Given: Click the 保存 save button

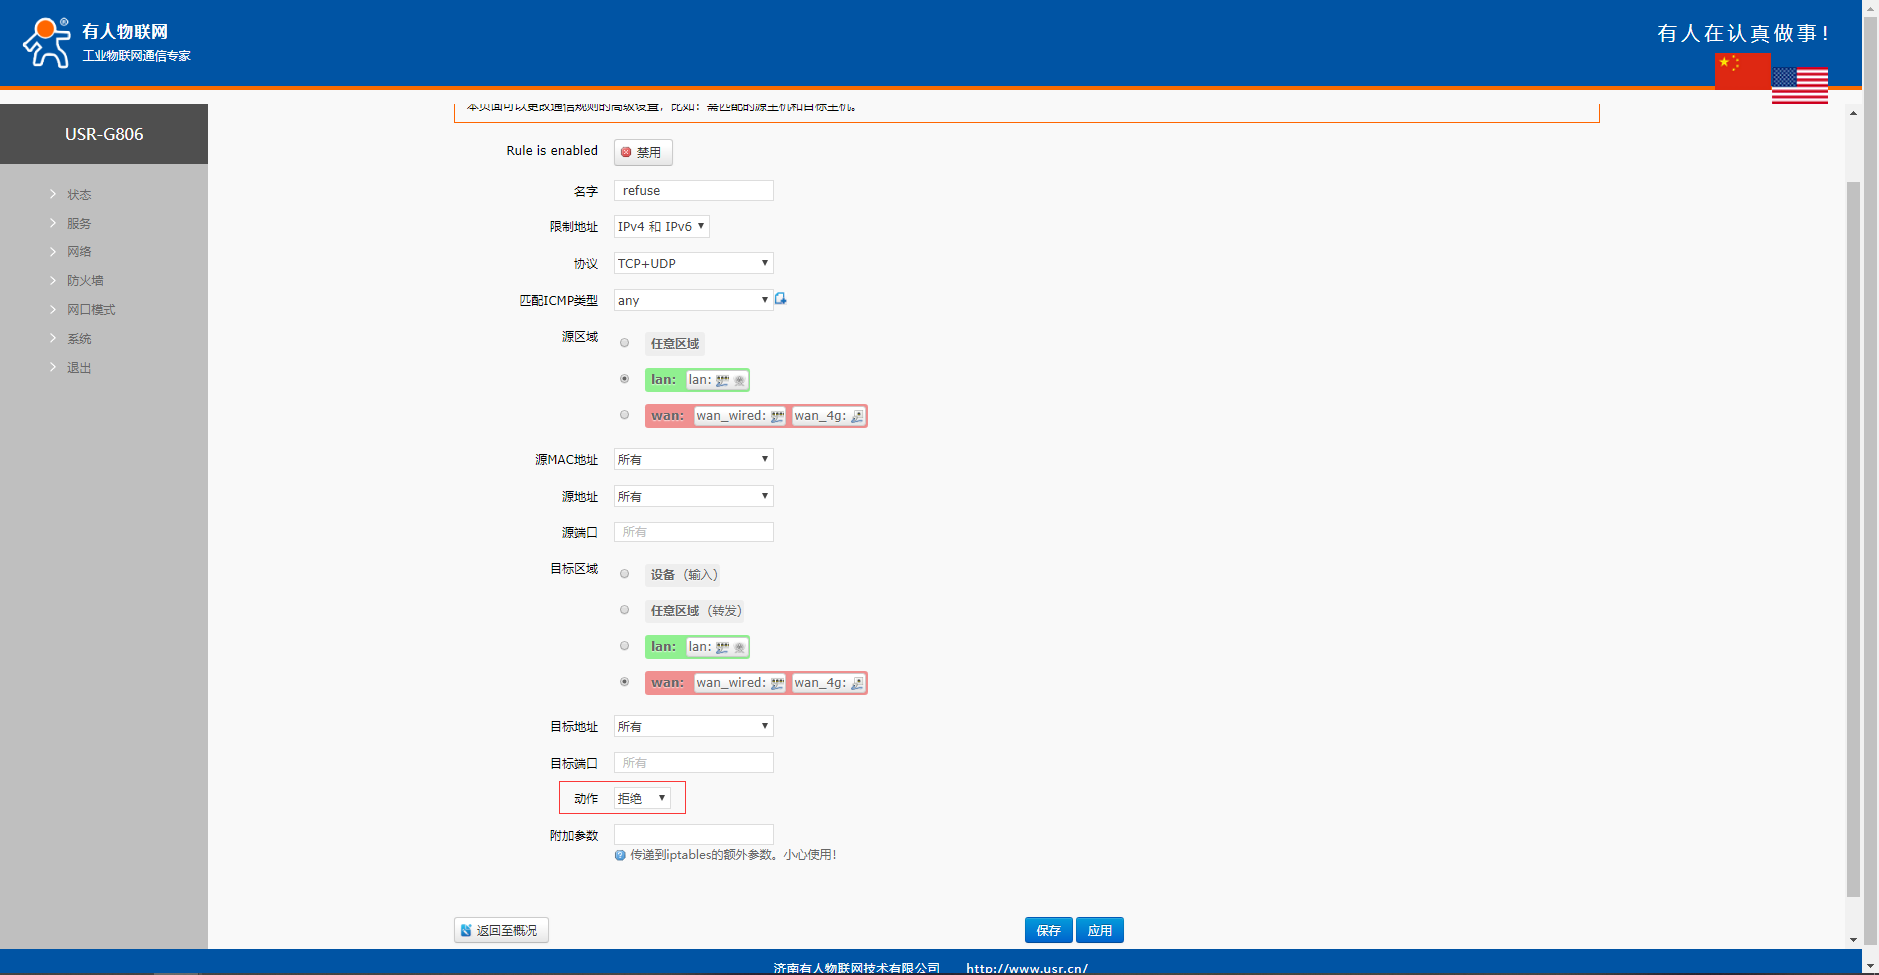Looking at the screenshot, I should tap(1048, 930).
